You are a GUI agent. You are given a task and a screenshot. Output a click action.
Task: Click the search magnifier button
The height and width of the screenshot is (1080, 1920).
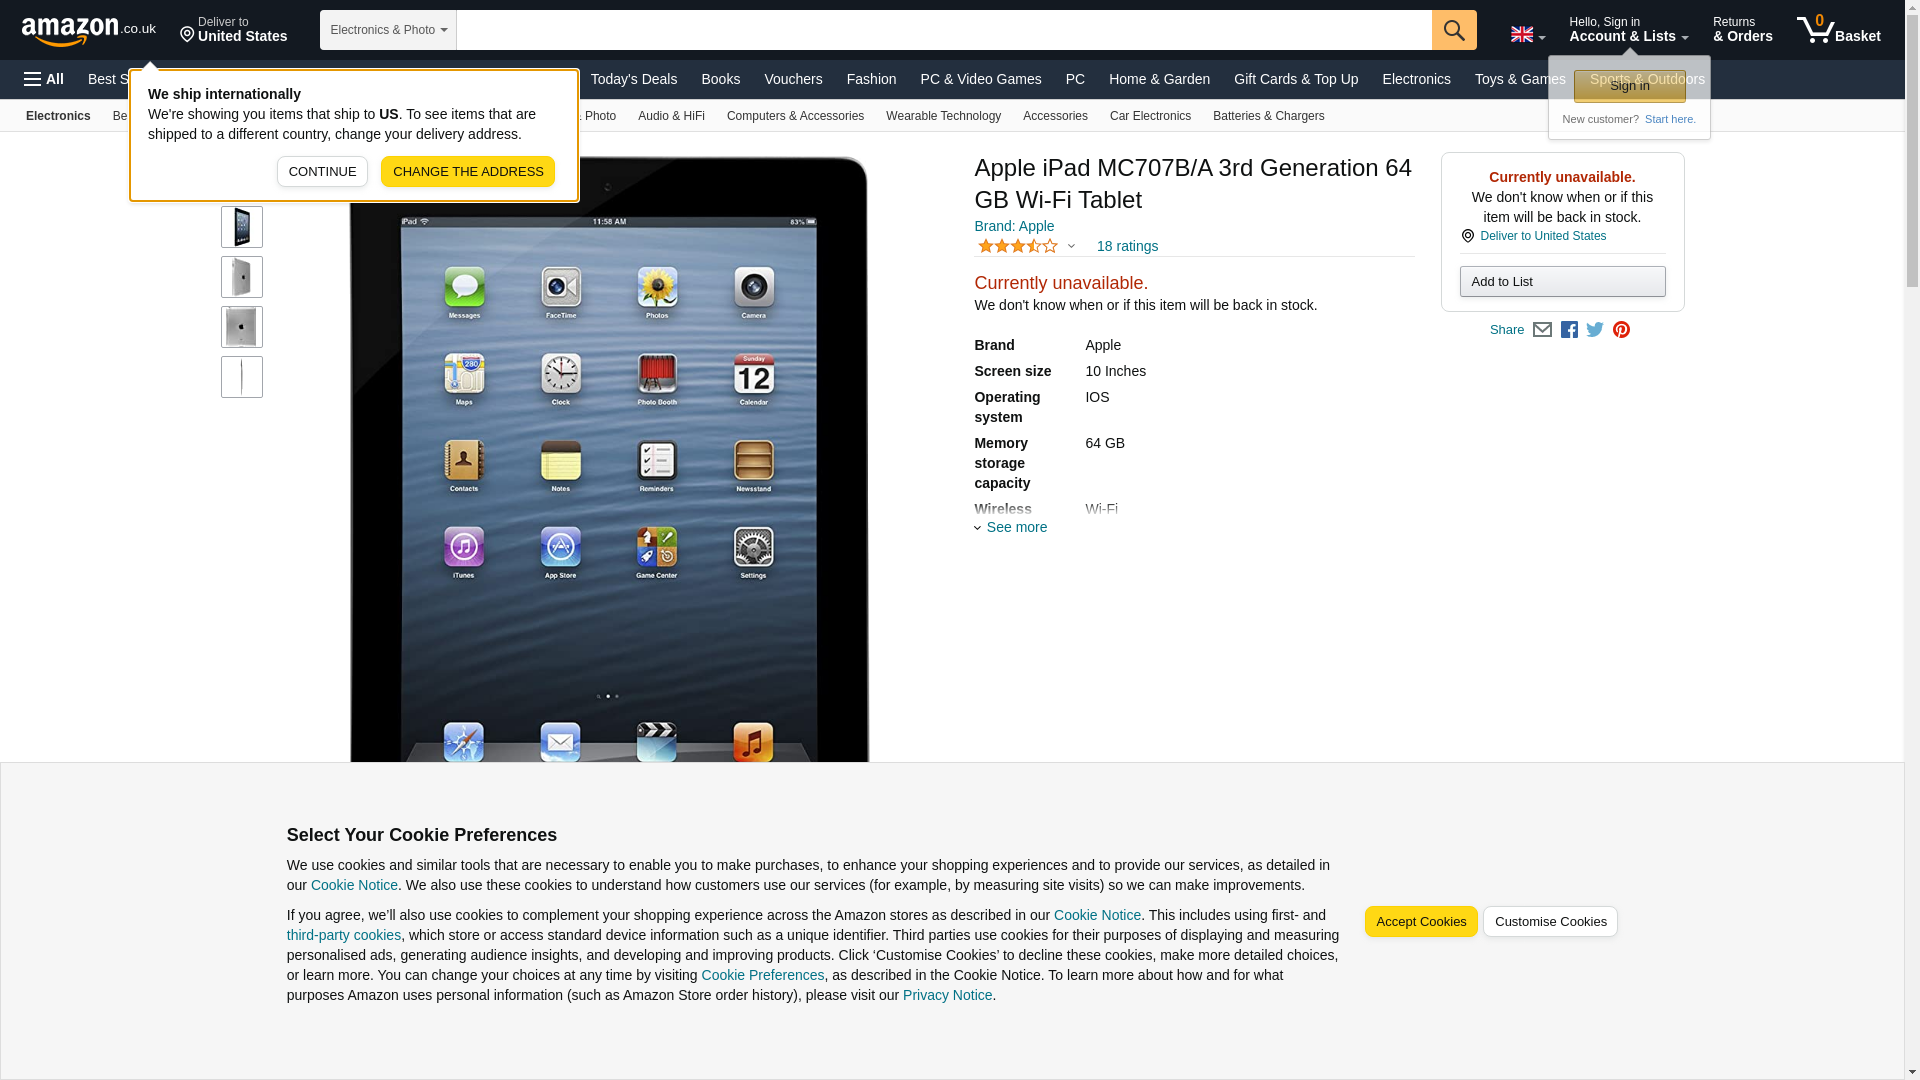[x=1454, y=30]
